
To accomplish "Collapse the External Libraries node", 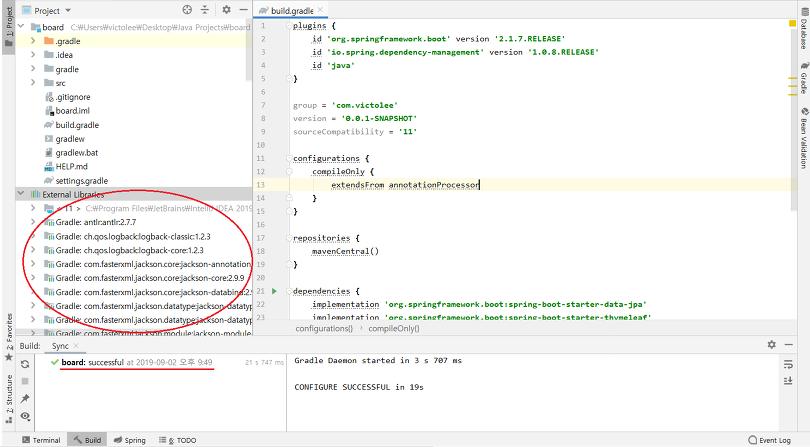I will tap(21, 194).
